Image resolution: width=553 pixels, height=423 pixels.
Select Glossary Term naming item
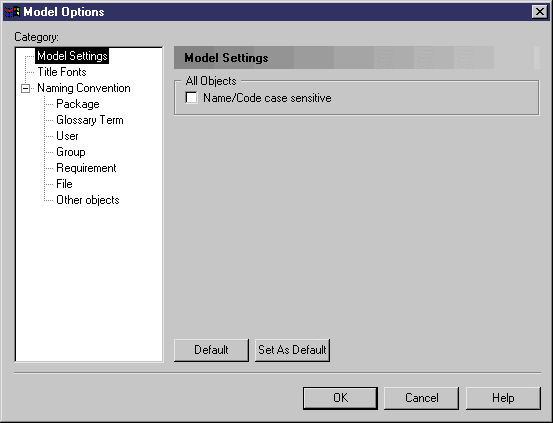(x=90, y=120)
